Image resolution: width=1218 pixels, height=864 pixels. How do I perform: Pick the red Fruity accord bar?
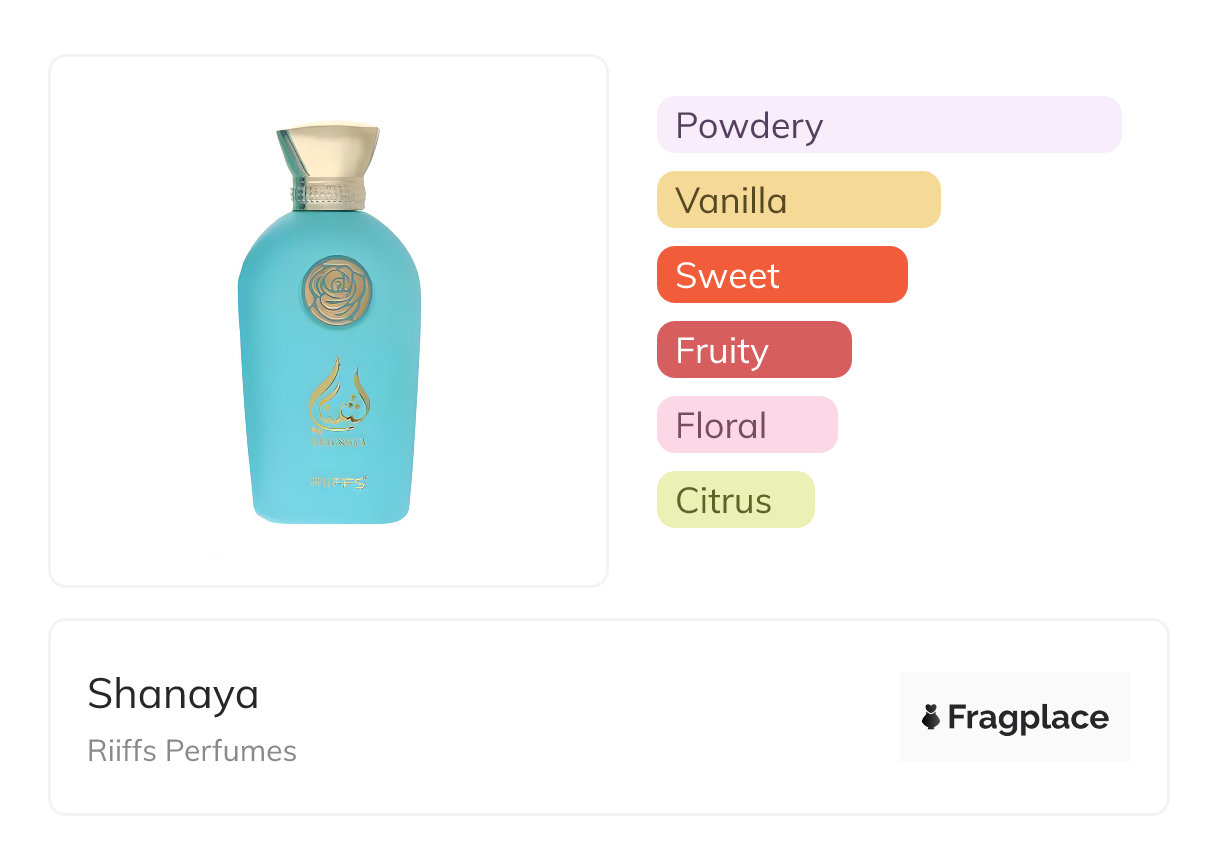(x=753, y=350)
